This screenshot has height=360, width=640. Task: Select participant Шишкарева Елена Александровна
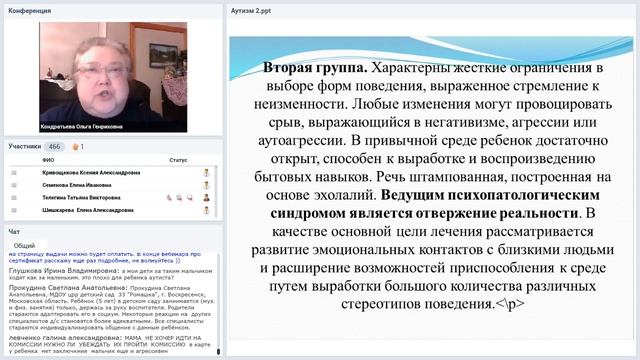(88, 211)
